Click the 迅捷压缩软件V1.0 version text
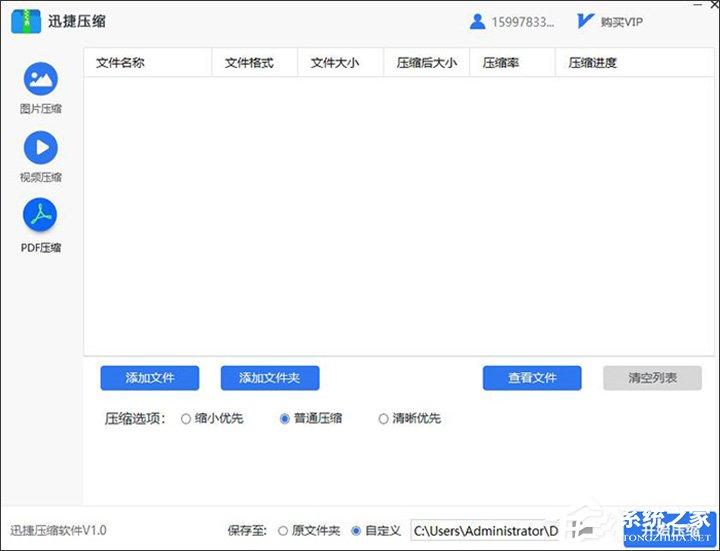Viewport: 720px width, 551px height. [x=58, y=531]
